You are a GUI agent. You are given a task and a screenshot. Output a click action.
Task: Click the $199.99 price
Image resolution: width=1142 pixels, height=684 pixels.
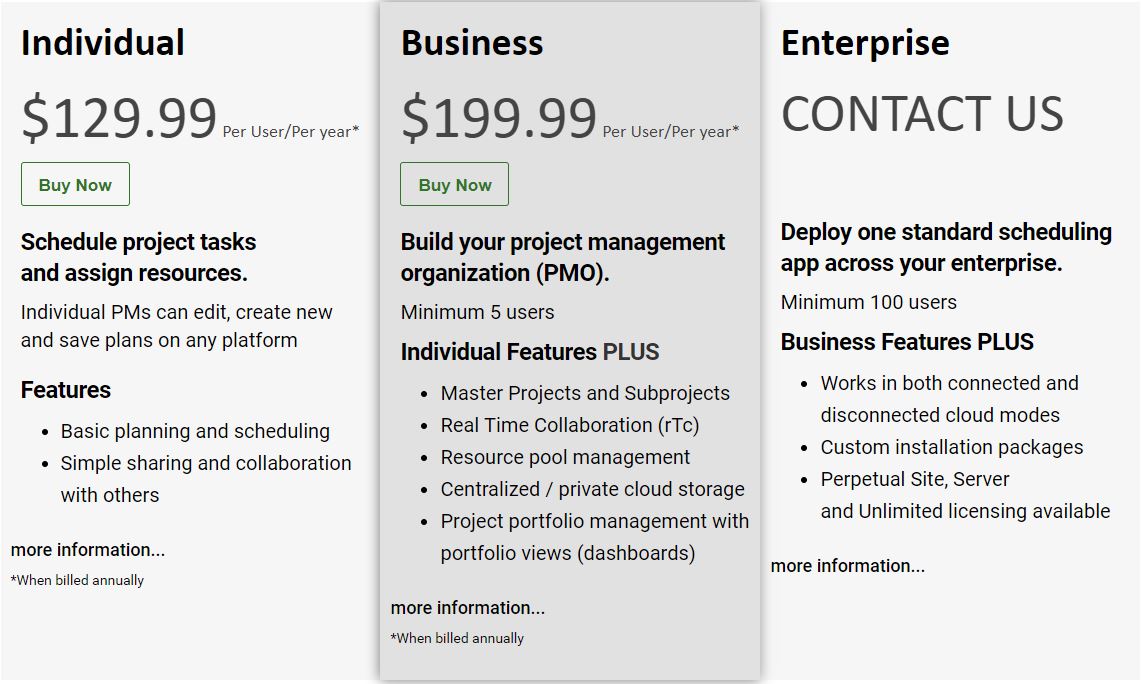499,117
